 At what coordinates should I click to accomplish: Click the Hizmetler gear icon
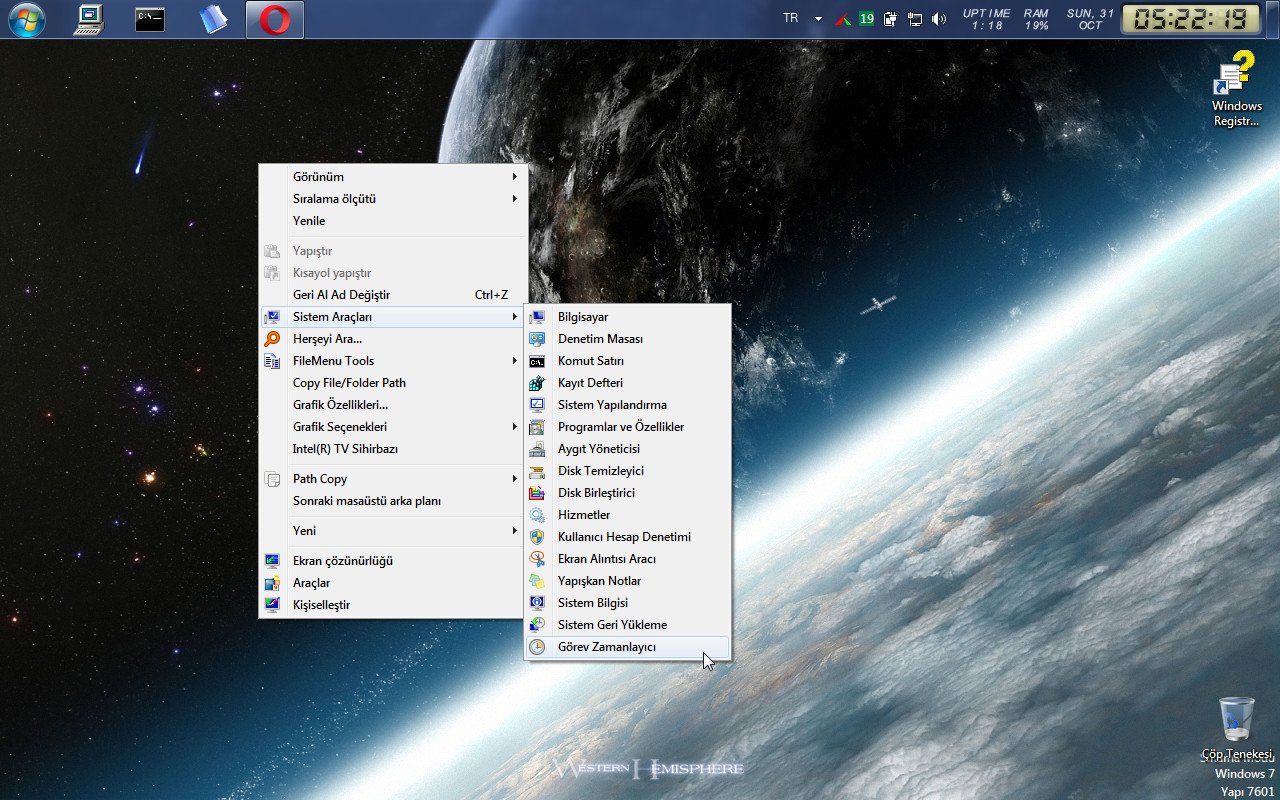pyautogui.click(x=537, y=515)
